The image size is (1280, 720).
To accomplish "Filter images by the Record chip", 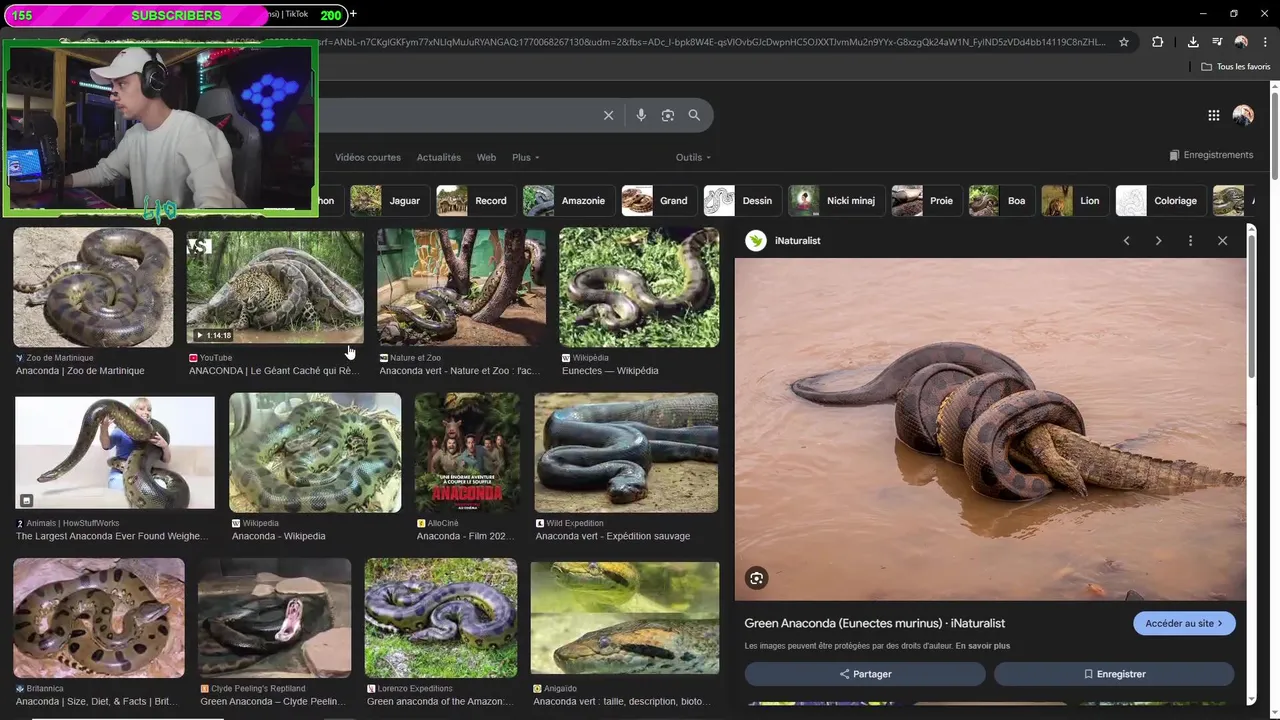I will tap(476, 201).
